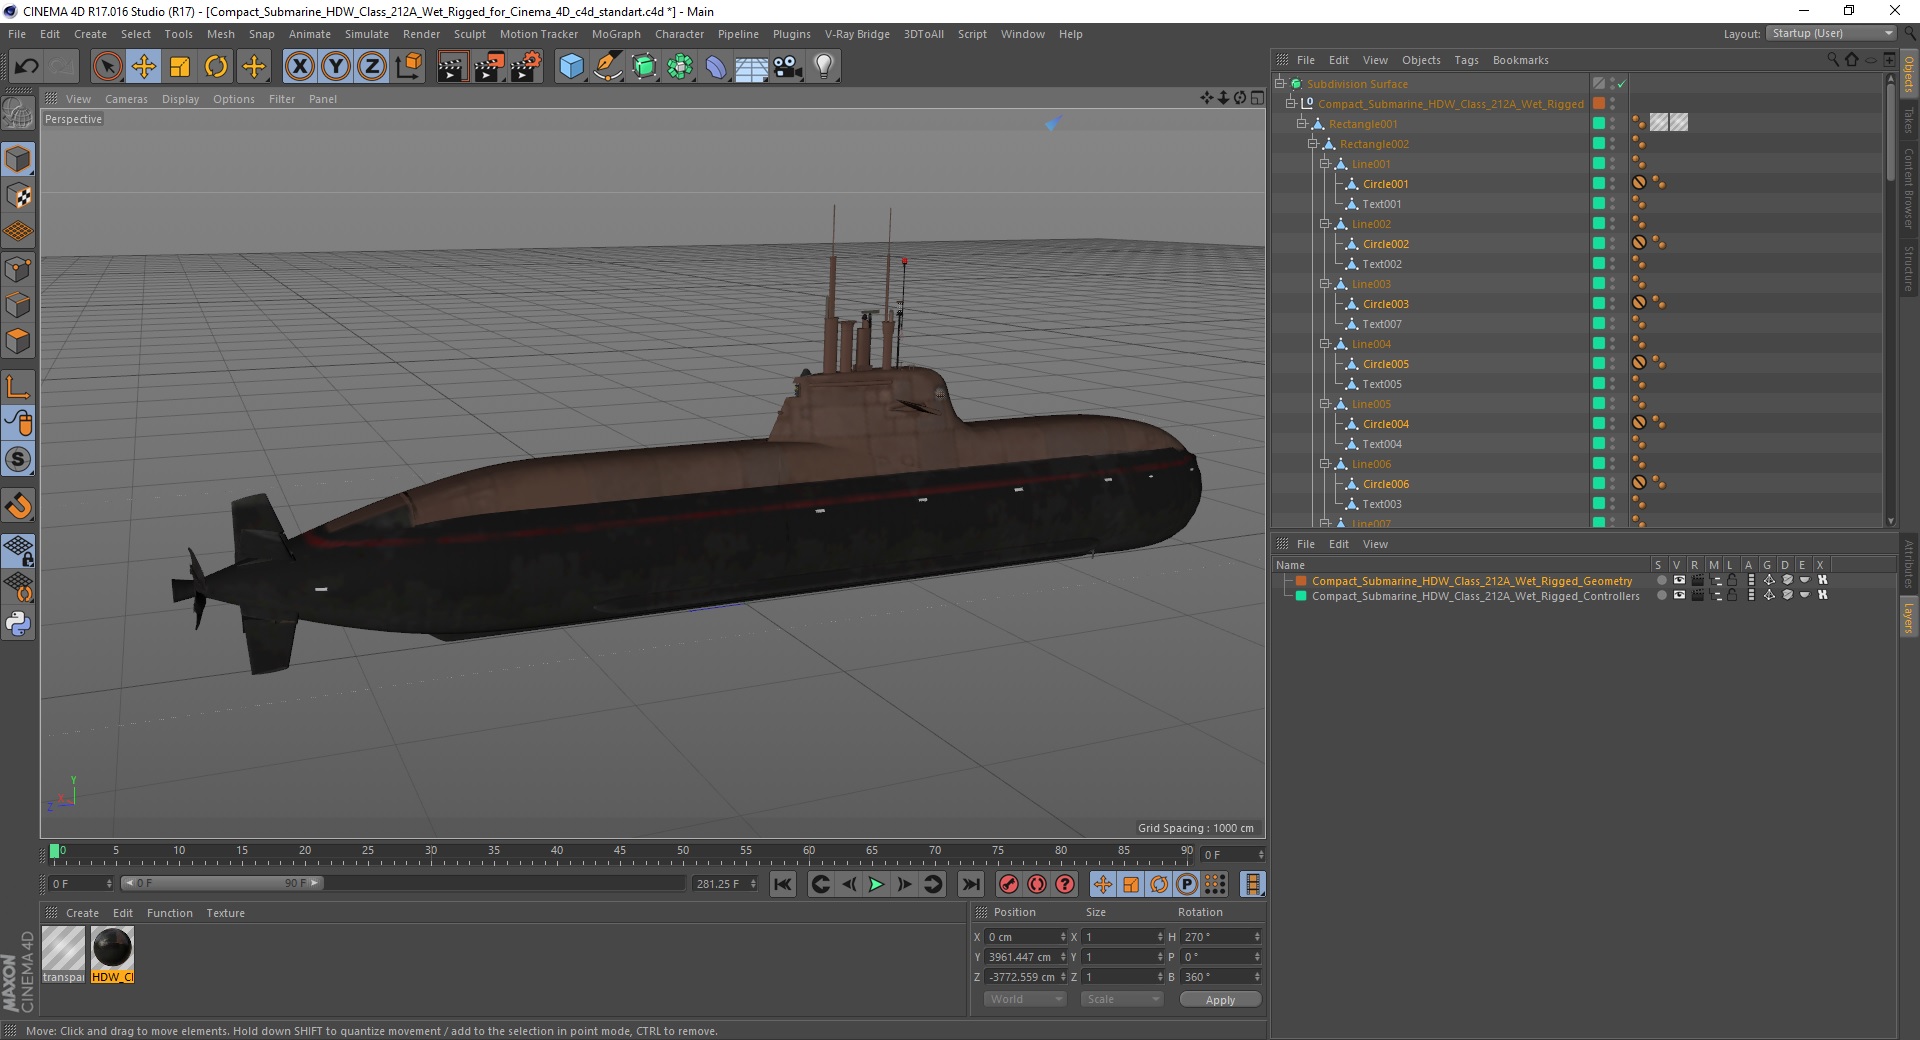Add a Cube primitive object
This screenshot has height=1040, width=1920.
[x=571, y=67]
